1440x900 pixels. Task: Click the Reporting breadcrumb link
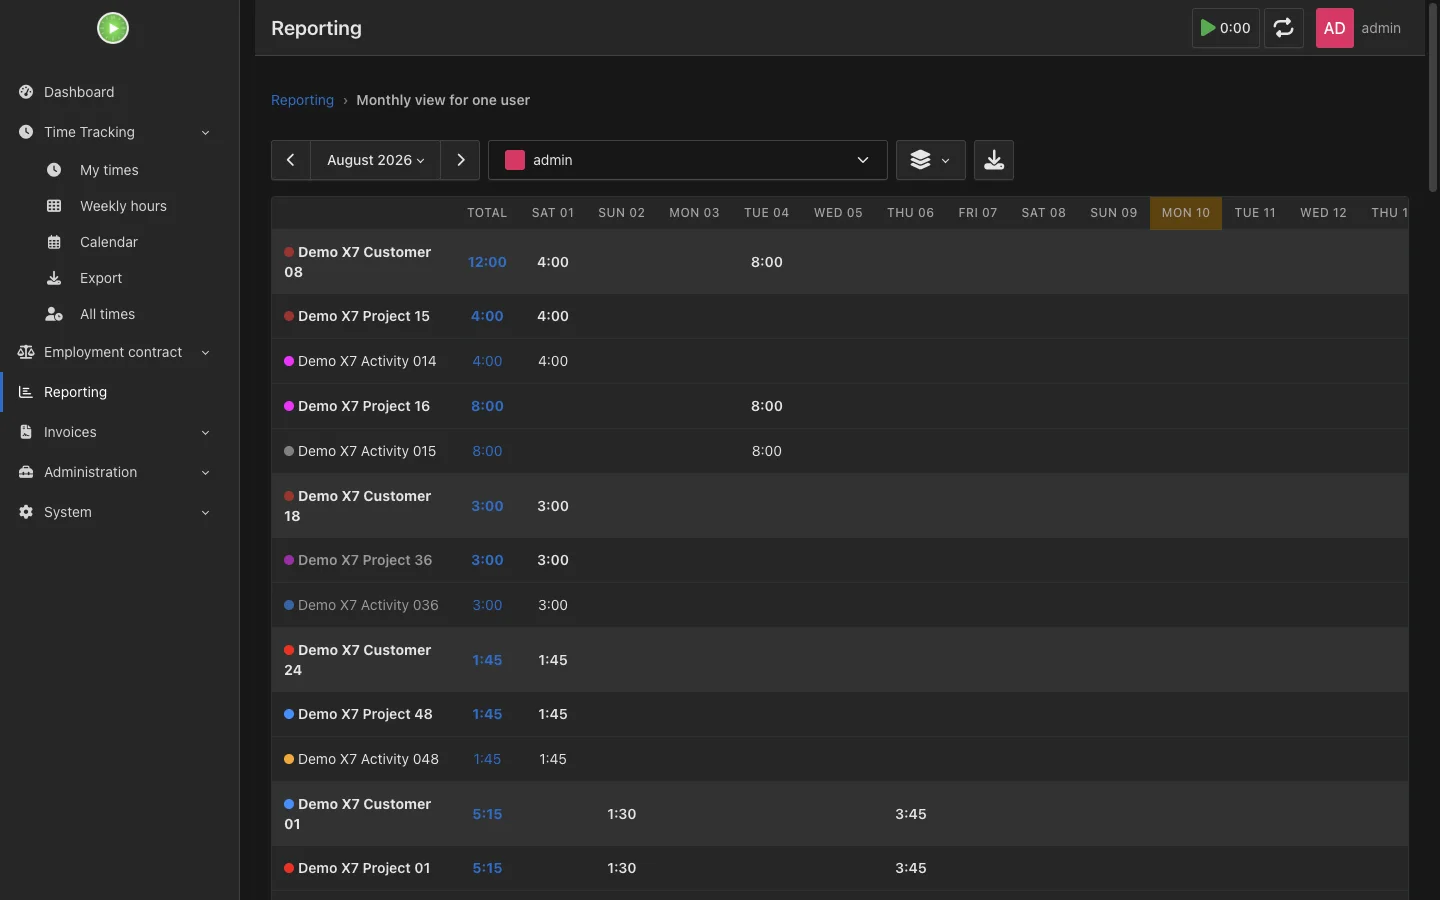(x=302, y=100)
